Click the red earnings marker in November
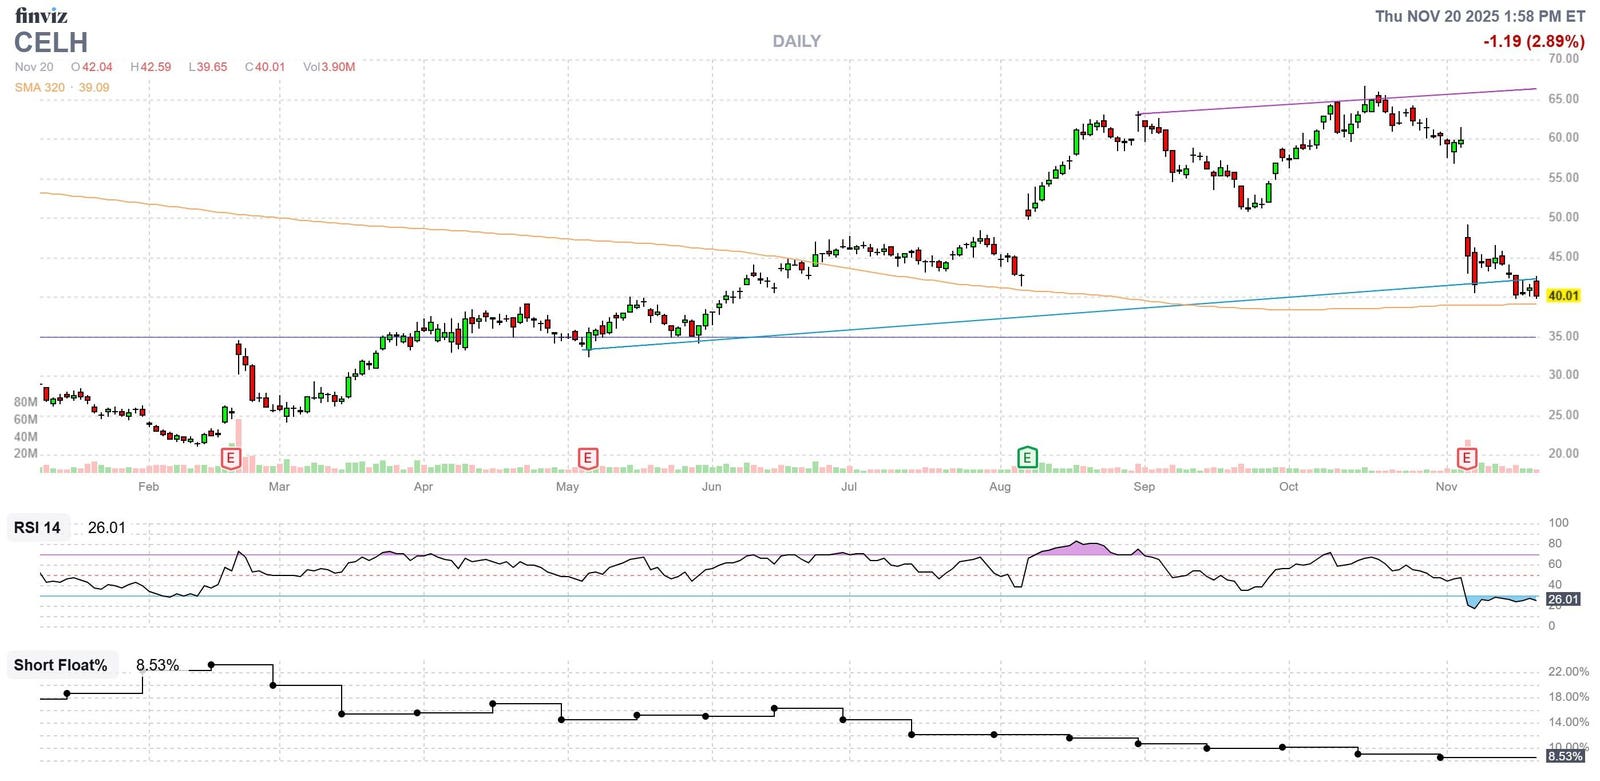1600x781 pixels. point(1467,458)
